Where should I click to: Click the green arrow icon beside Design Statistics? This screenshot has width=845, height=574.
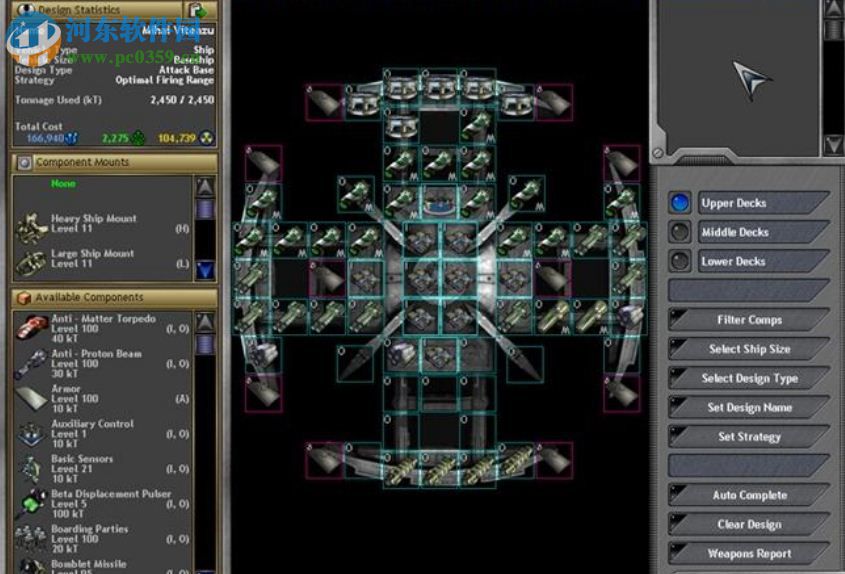tap(197, 10)
